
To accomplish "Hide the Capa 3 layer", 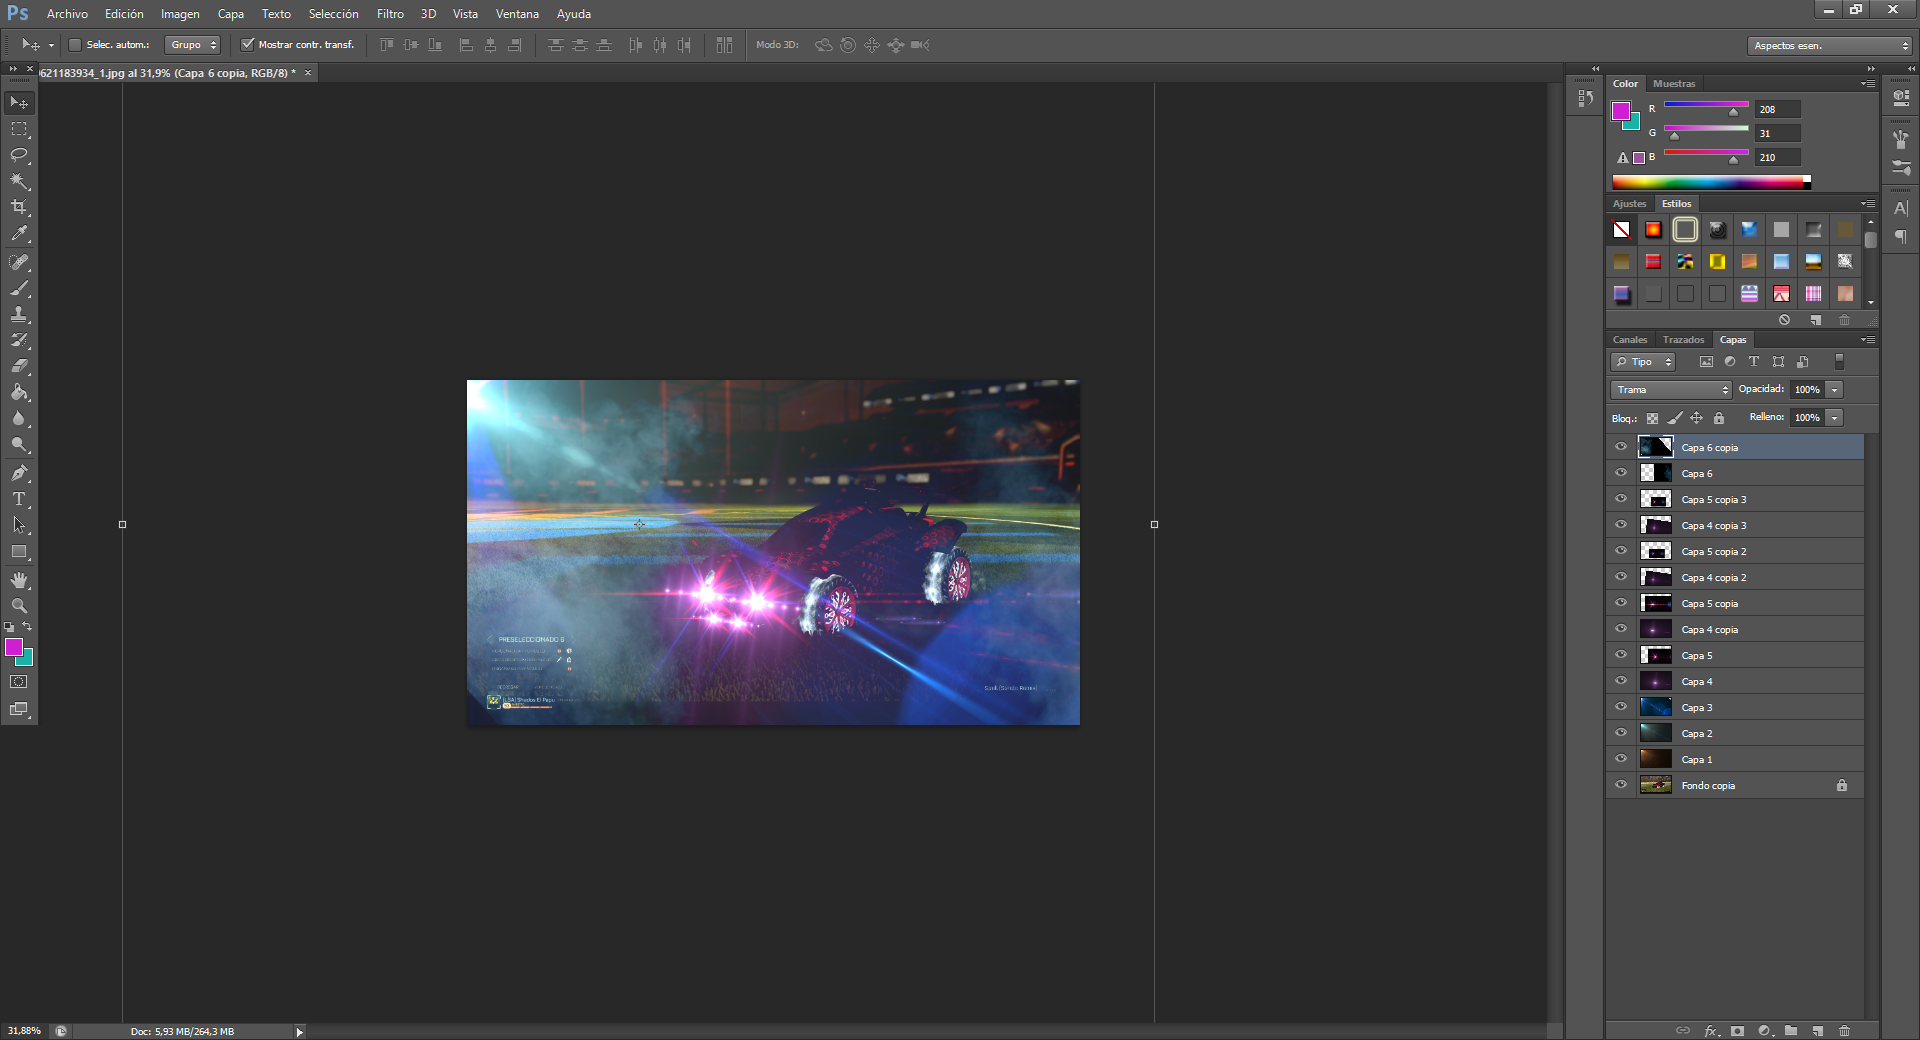I will tap(1621, 707).
